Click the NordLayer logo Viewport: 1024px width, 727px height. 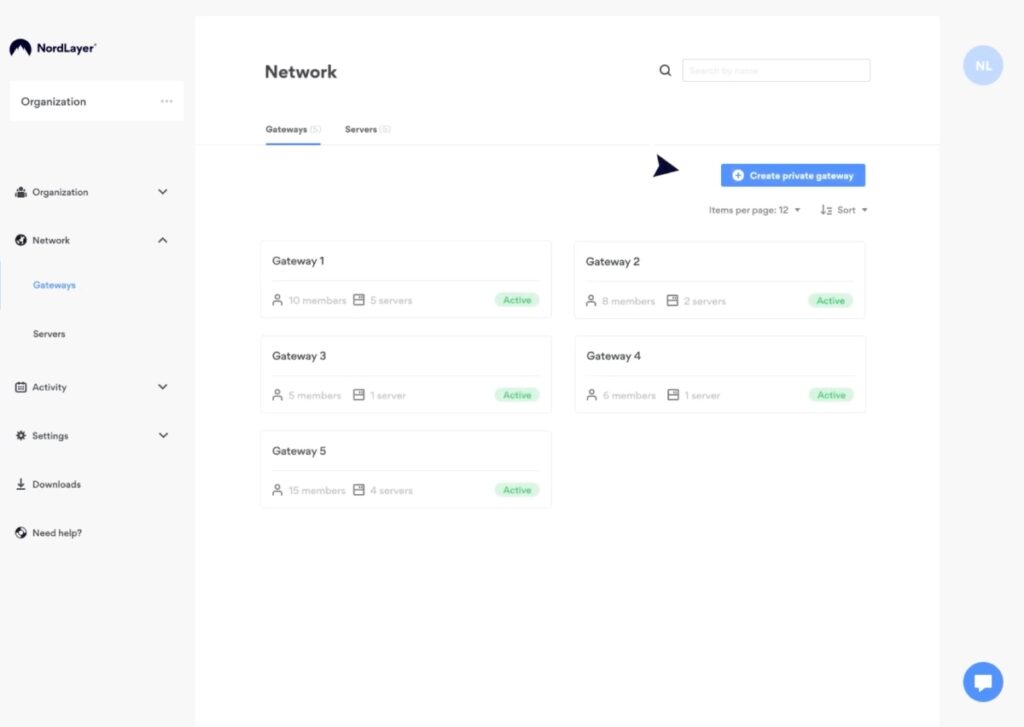[x=52, y=48]
